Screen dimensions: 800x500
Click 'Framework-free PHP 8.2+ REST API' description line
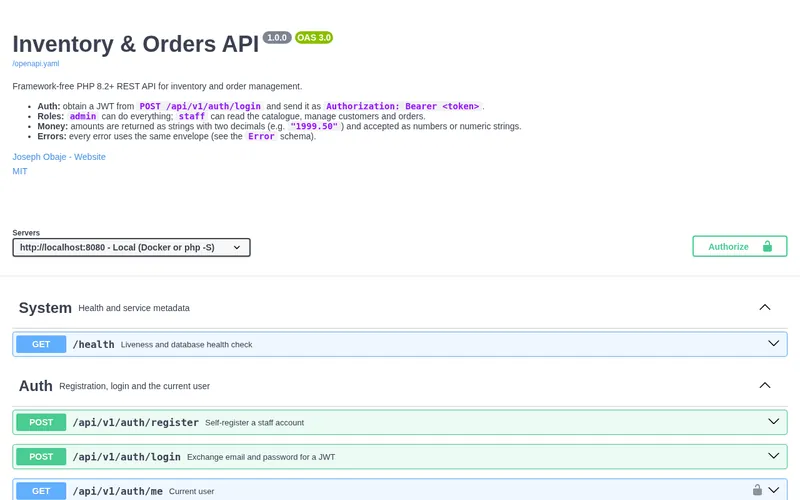point(157,86)
